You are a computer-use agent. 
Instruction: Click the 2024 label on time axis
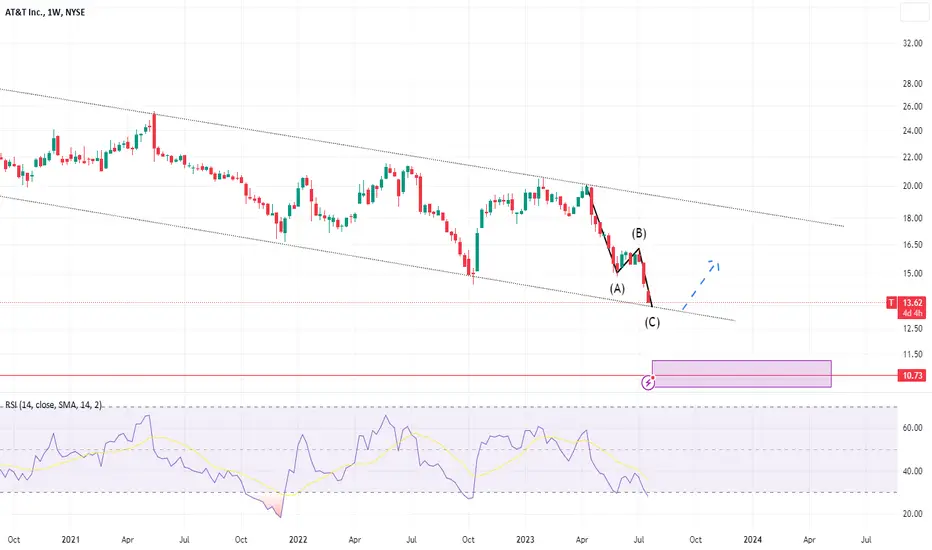coord(752,540)
